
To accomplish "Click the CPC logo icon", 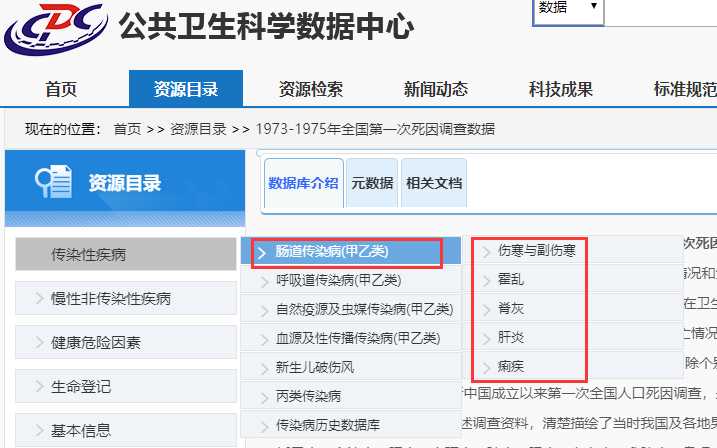I will click(x=56, y=30).
